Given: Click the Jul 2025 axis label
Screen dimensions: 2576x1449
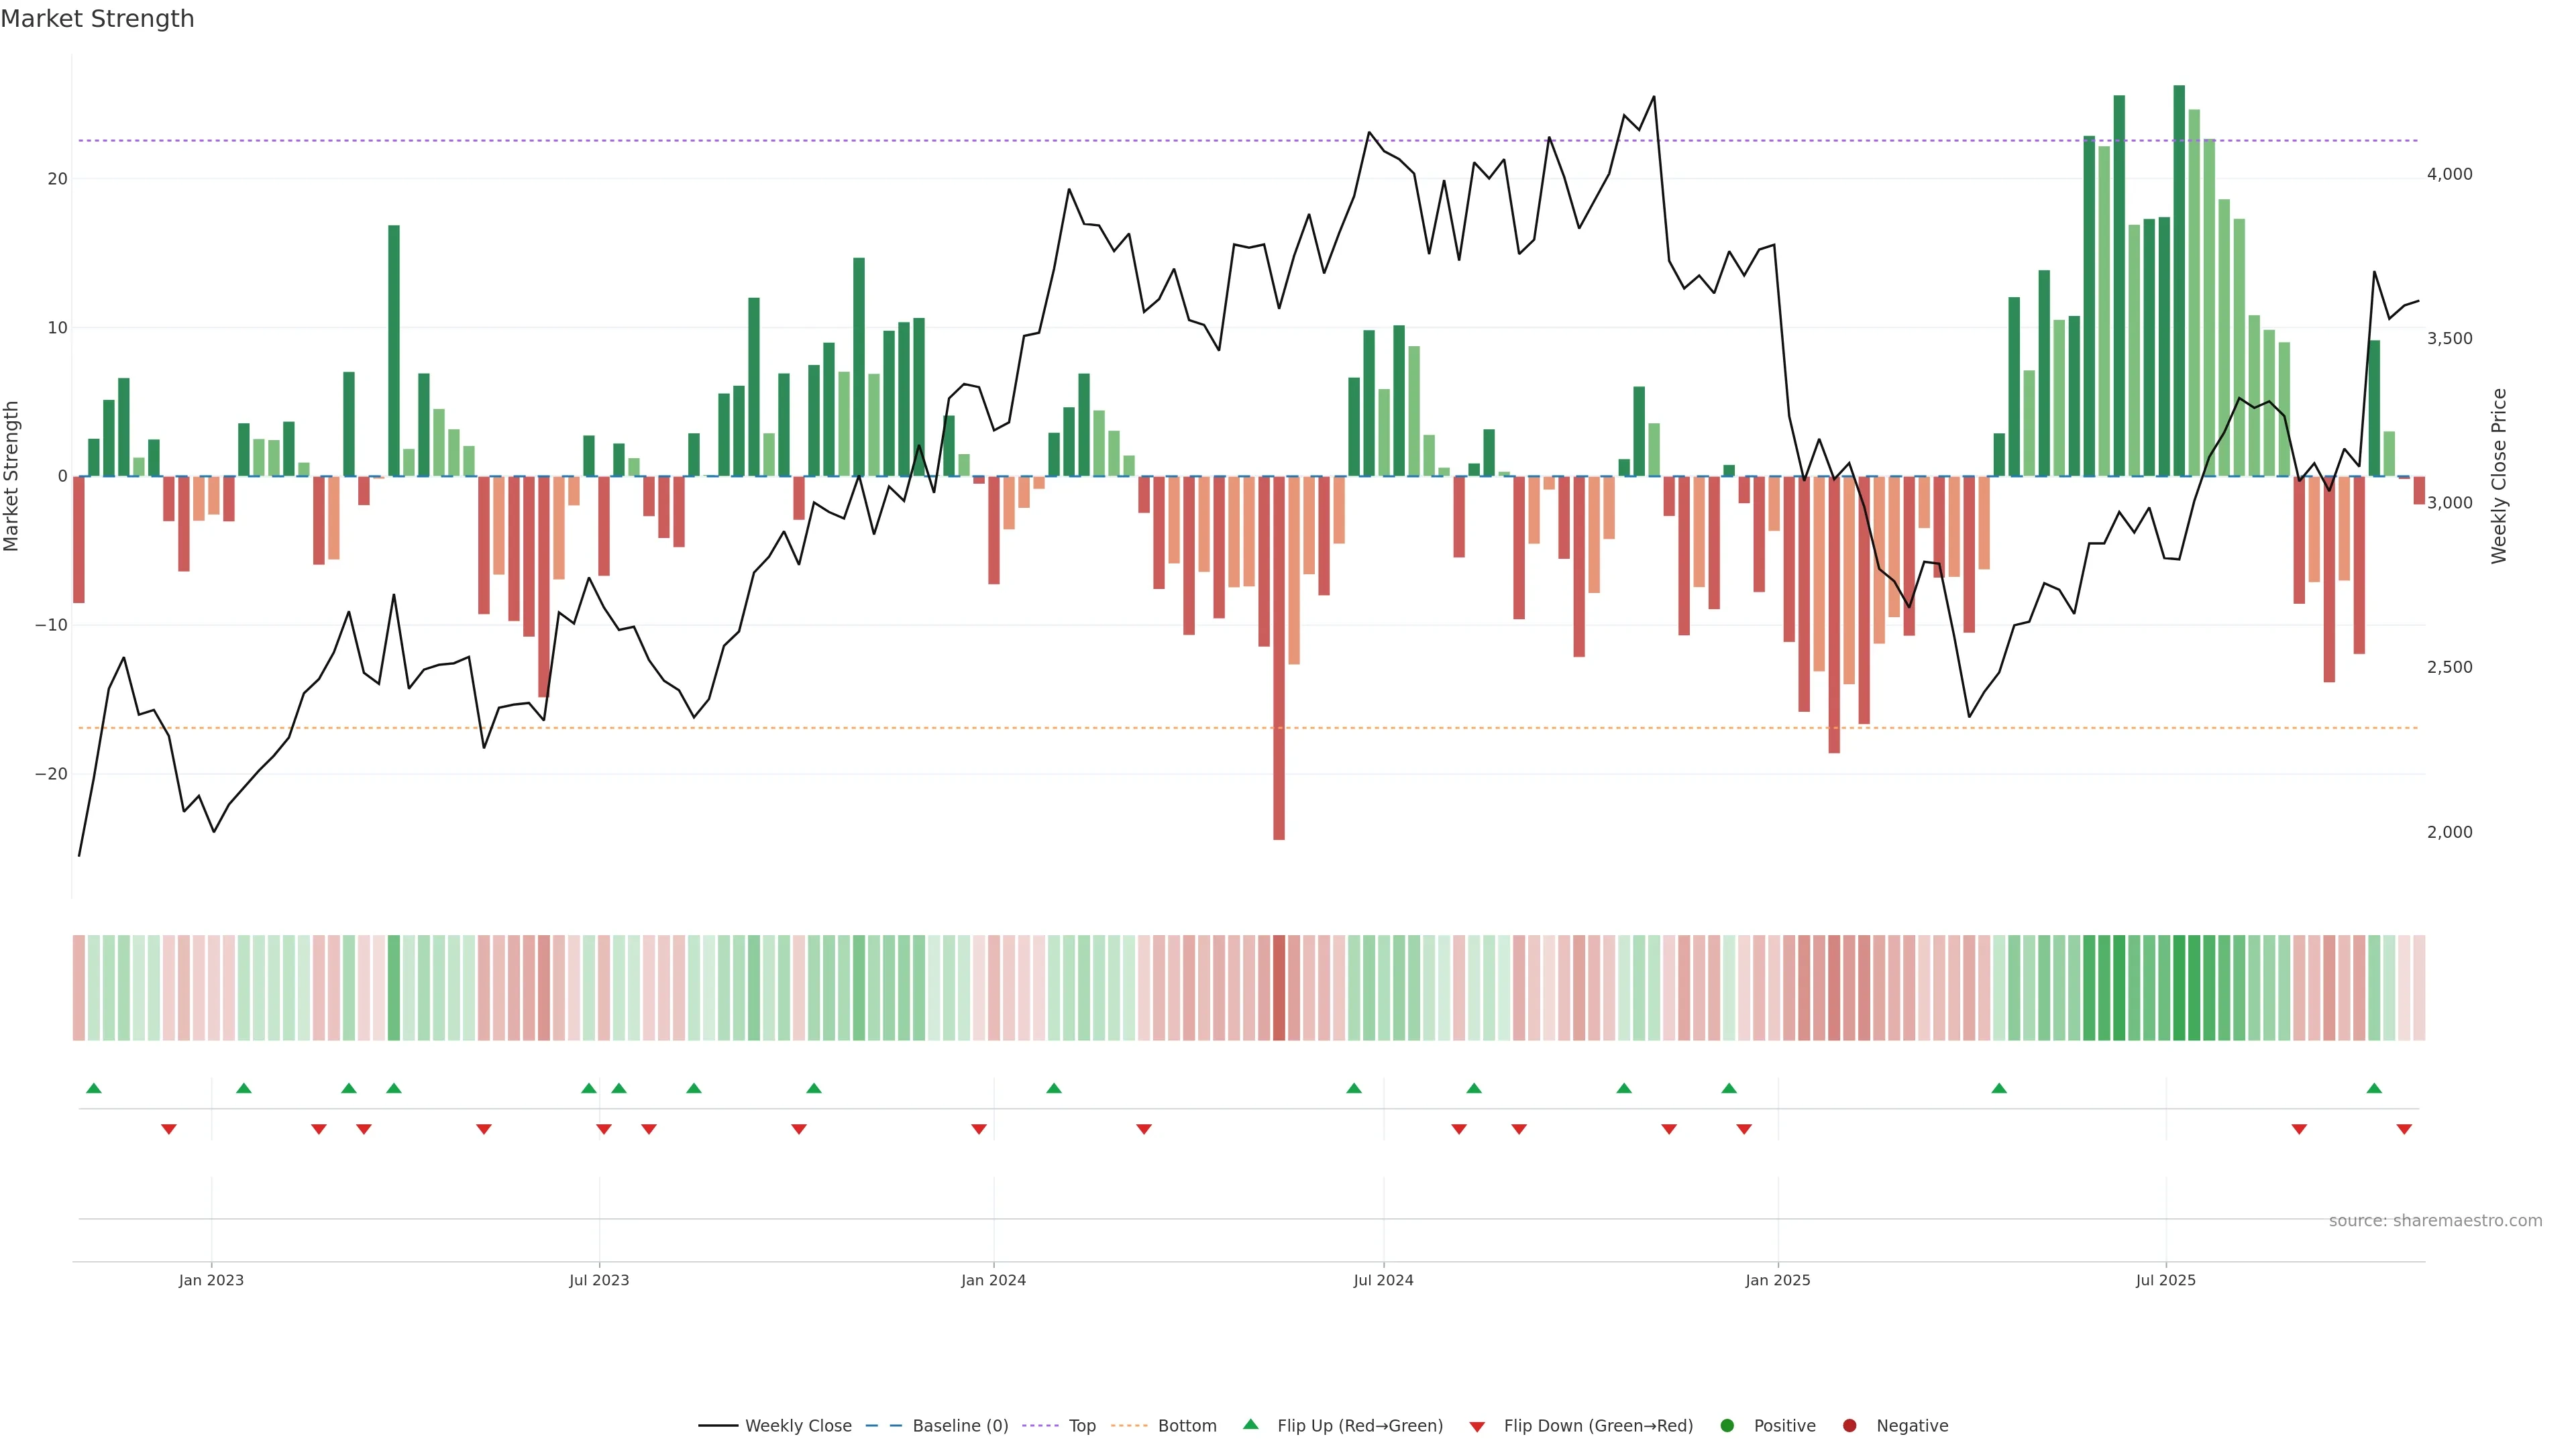Looking at the screenshot, I should coord(2165,1280).
